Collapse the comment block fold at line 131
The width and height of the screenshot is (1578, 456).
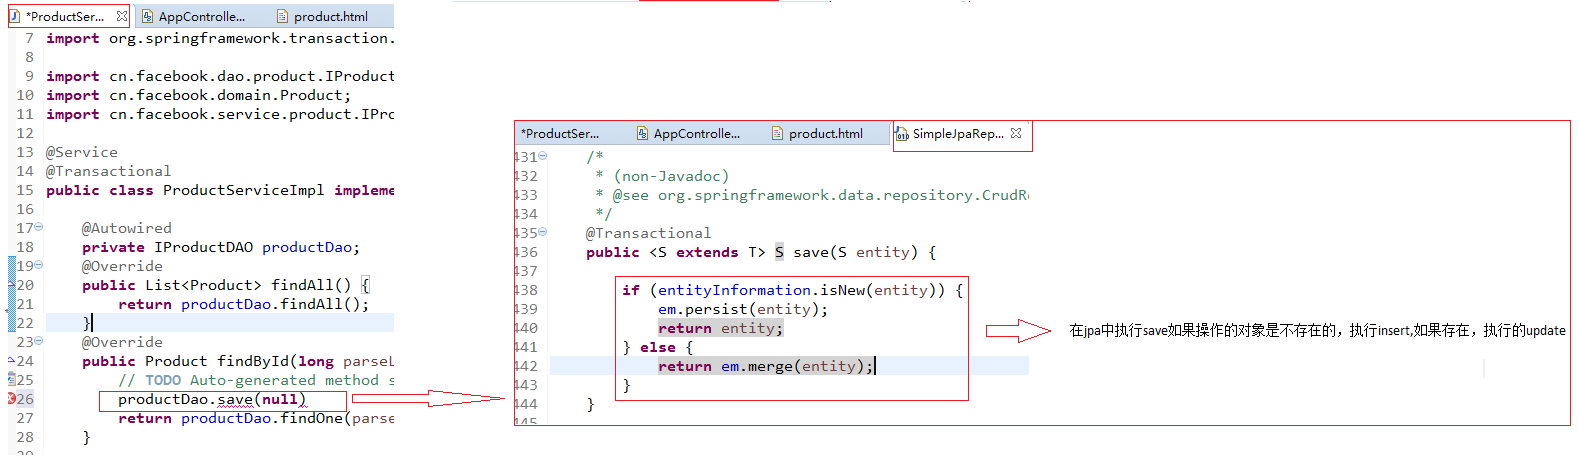tap(543, 156)
